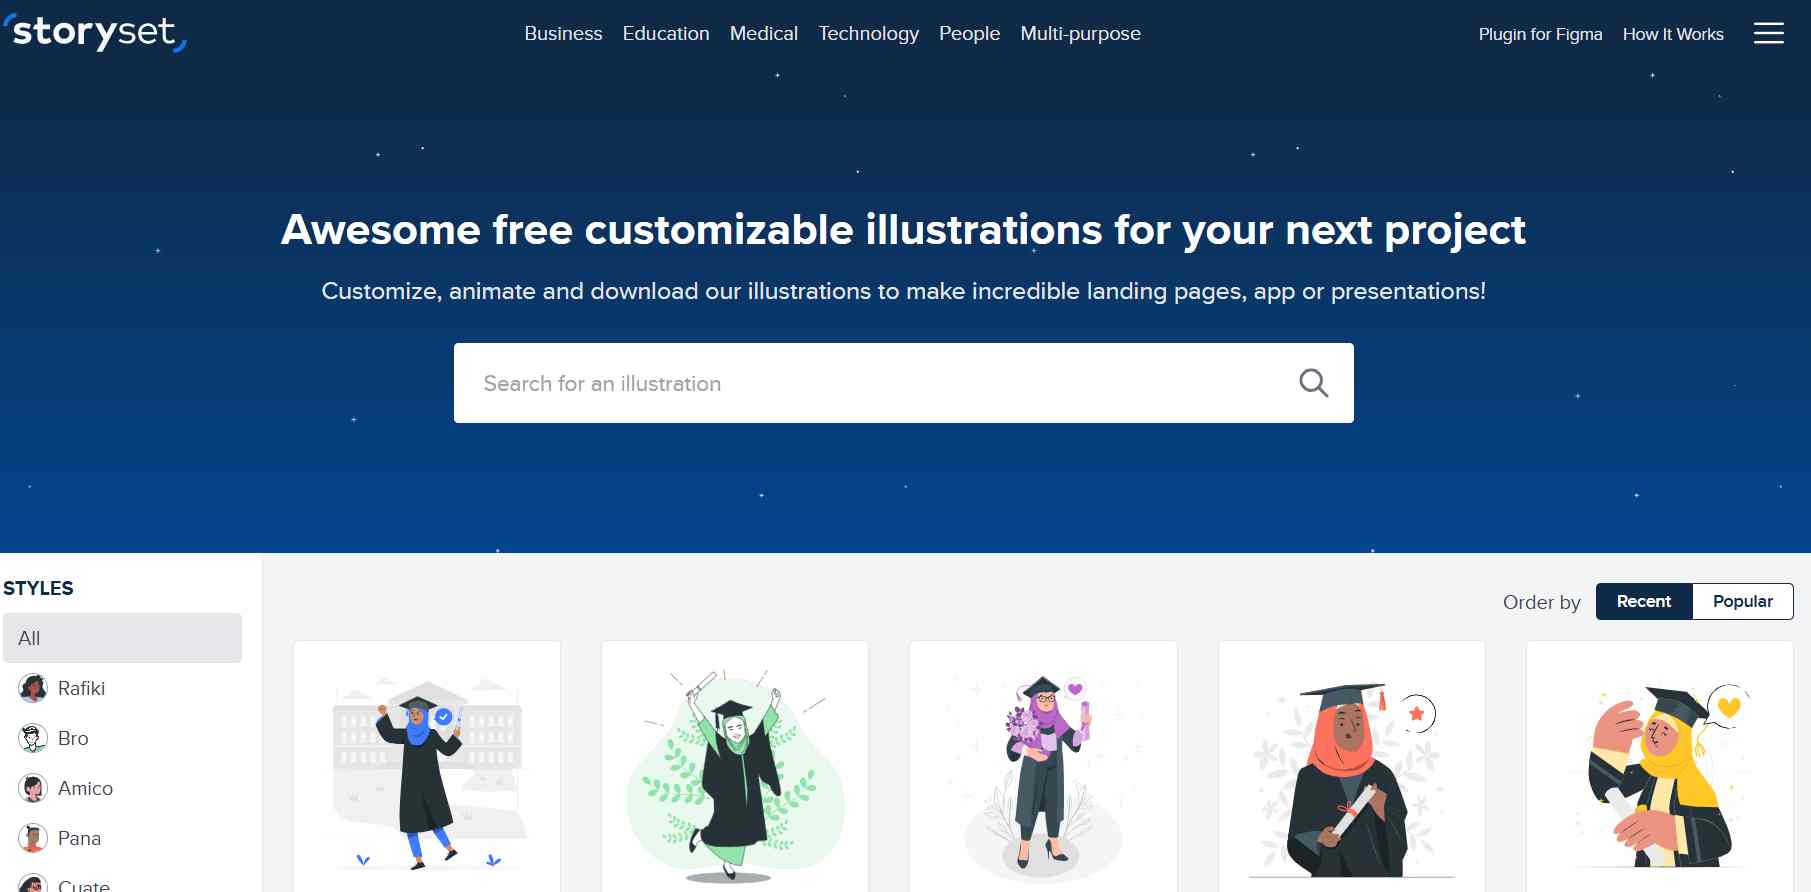Select the All styles filter

pyautogui.click(x=122, y=638)
